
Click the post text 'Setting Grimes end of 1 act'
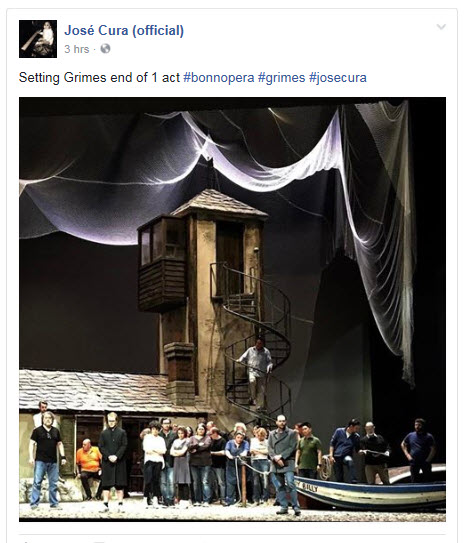(99, 77)
